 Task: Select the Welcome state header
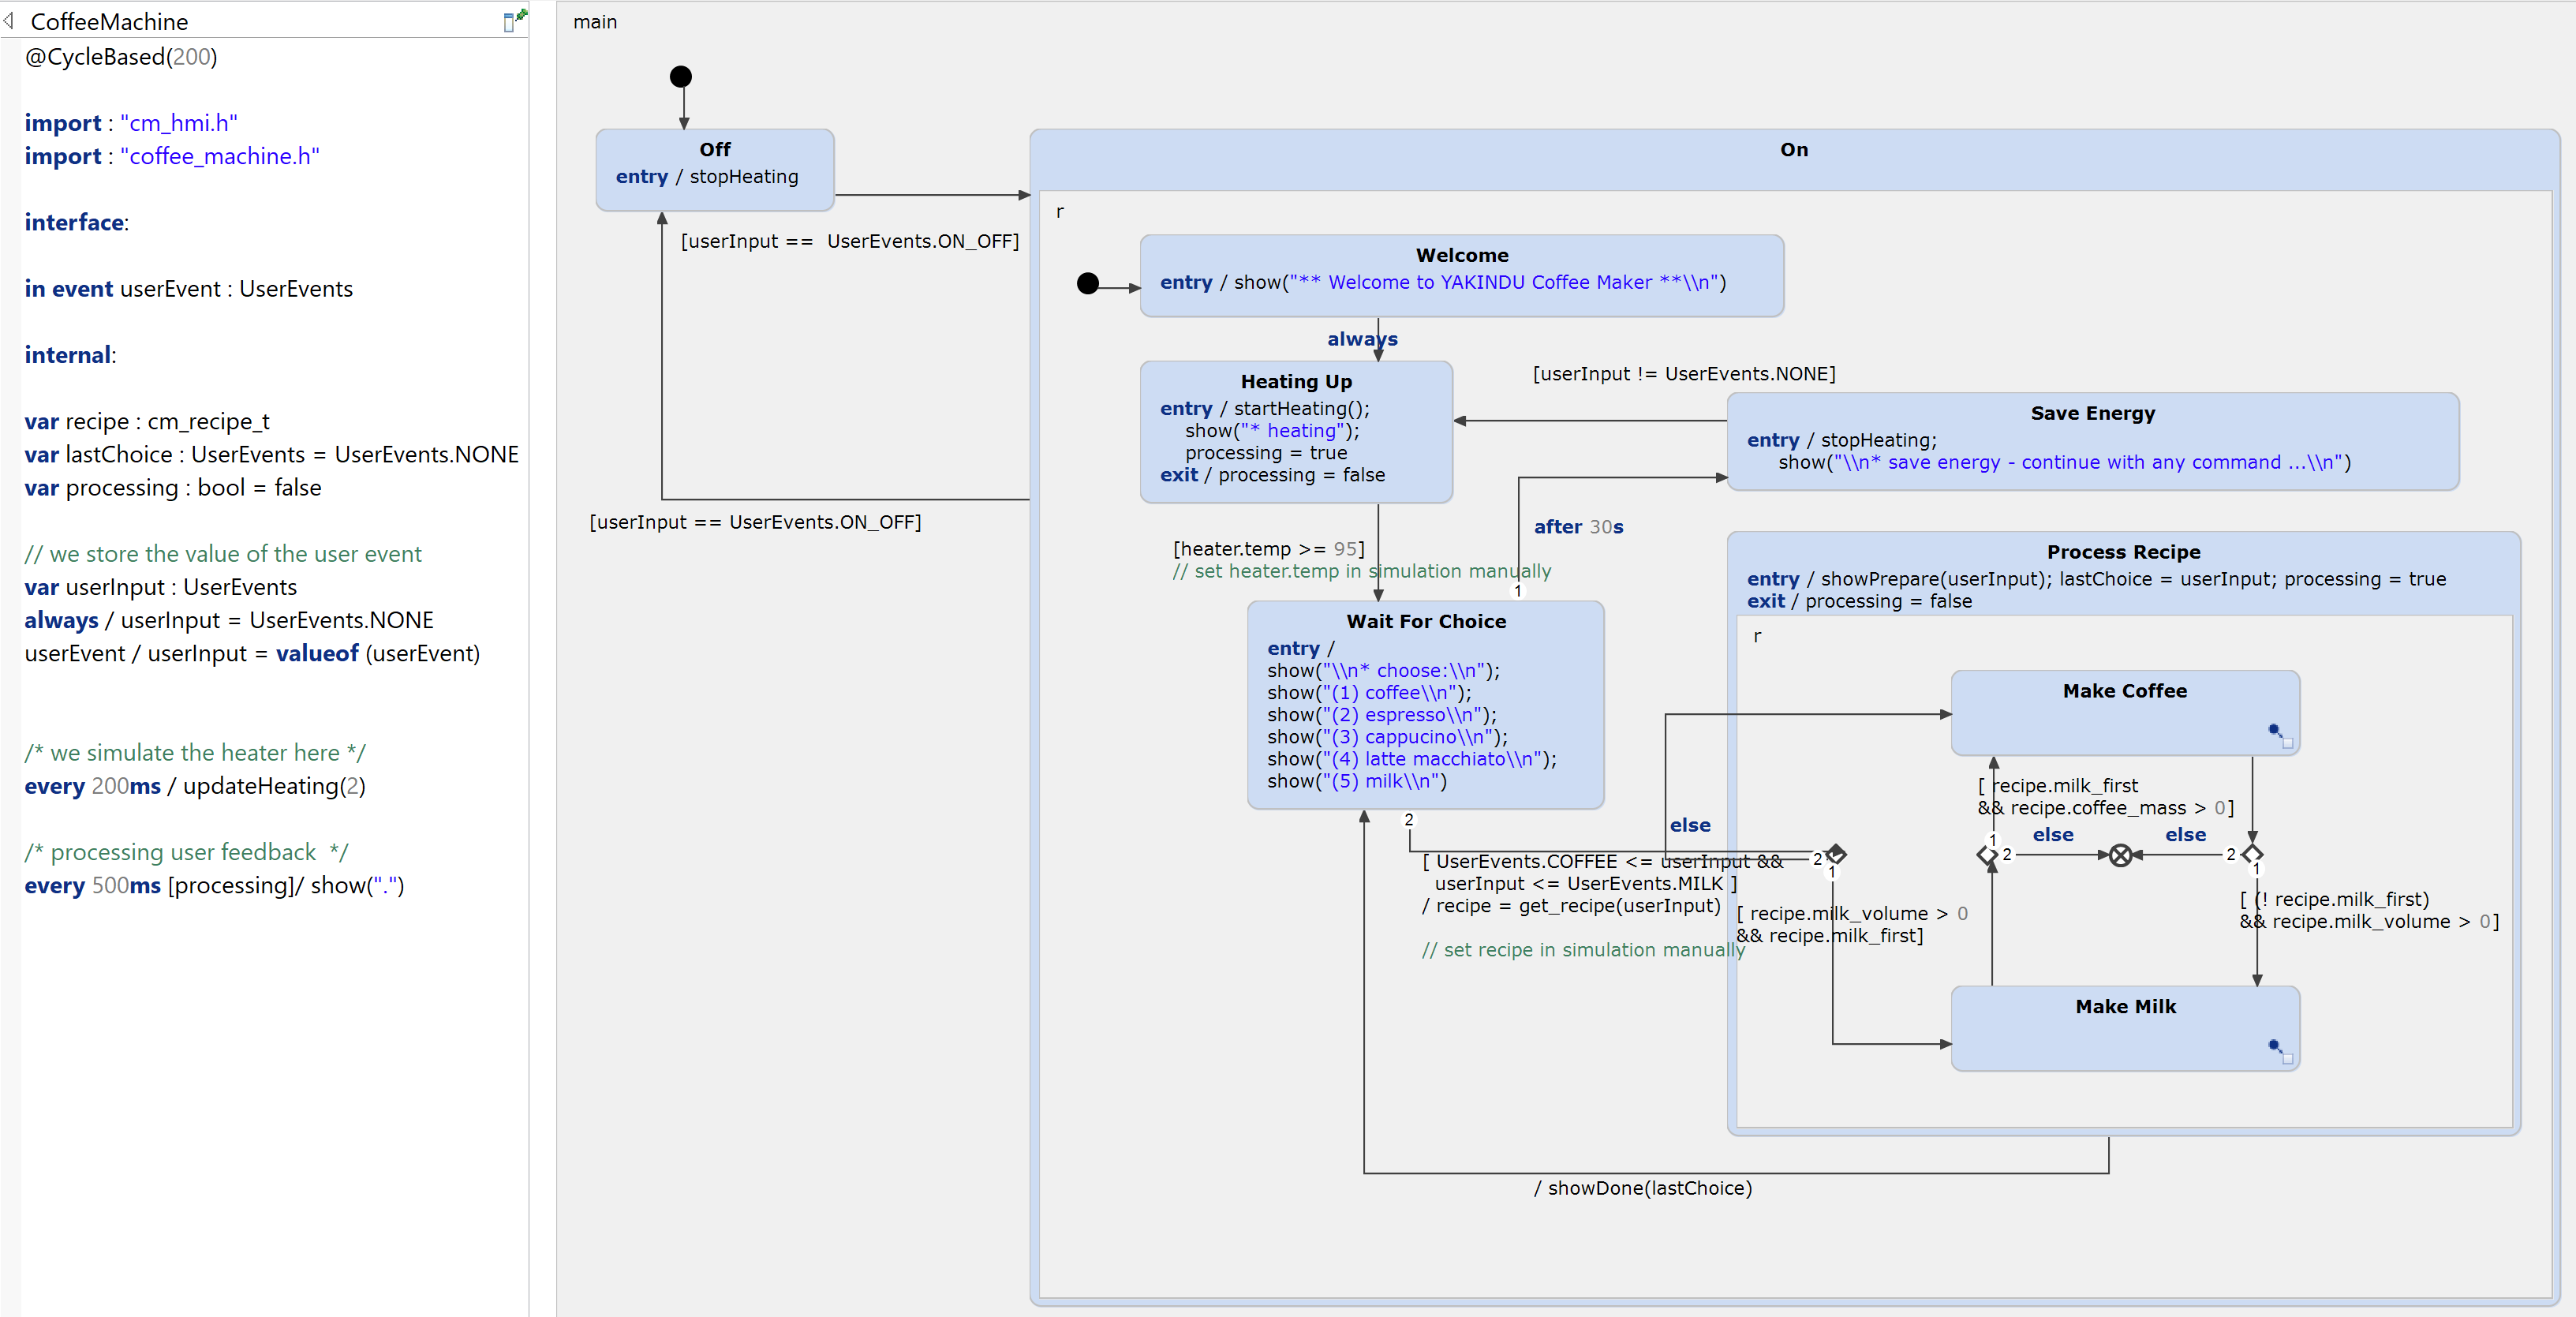coord(1461,255)
